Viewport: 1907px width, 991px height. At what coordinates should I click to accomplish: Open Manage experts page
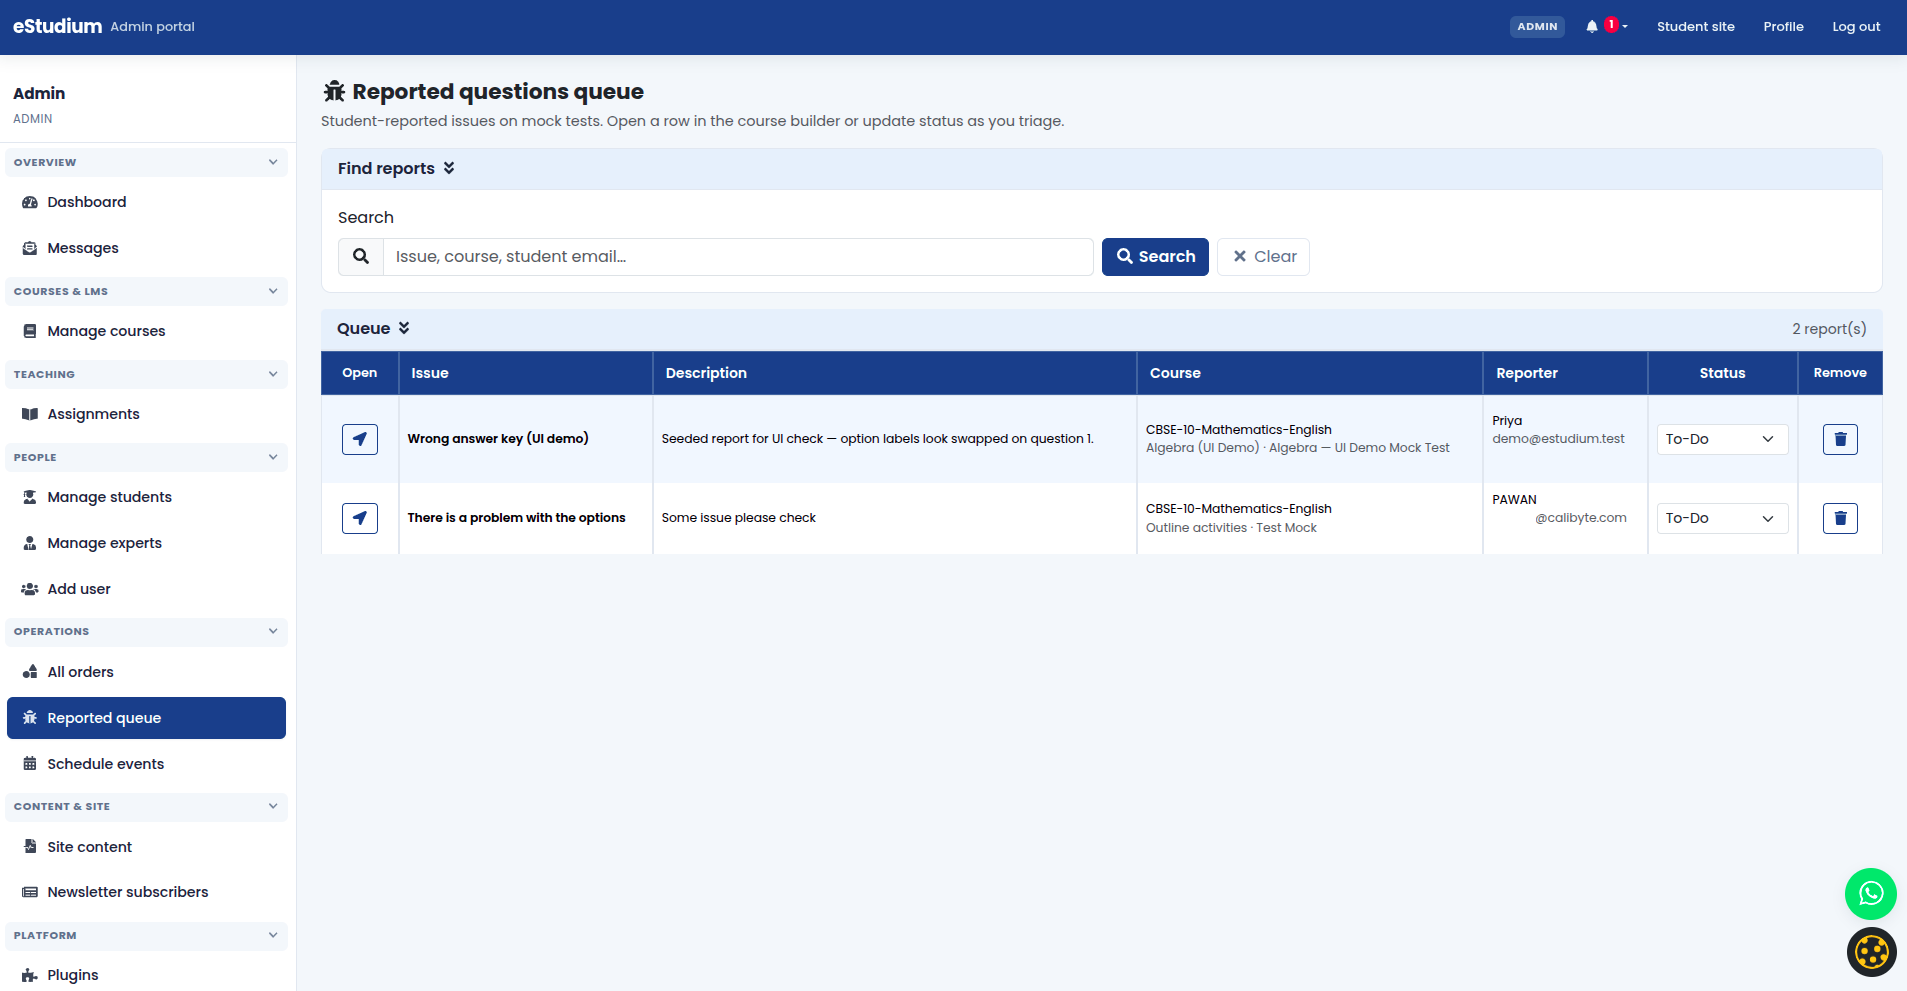coord(146,543)
